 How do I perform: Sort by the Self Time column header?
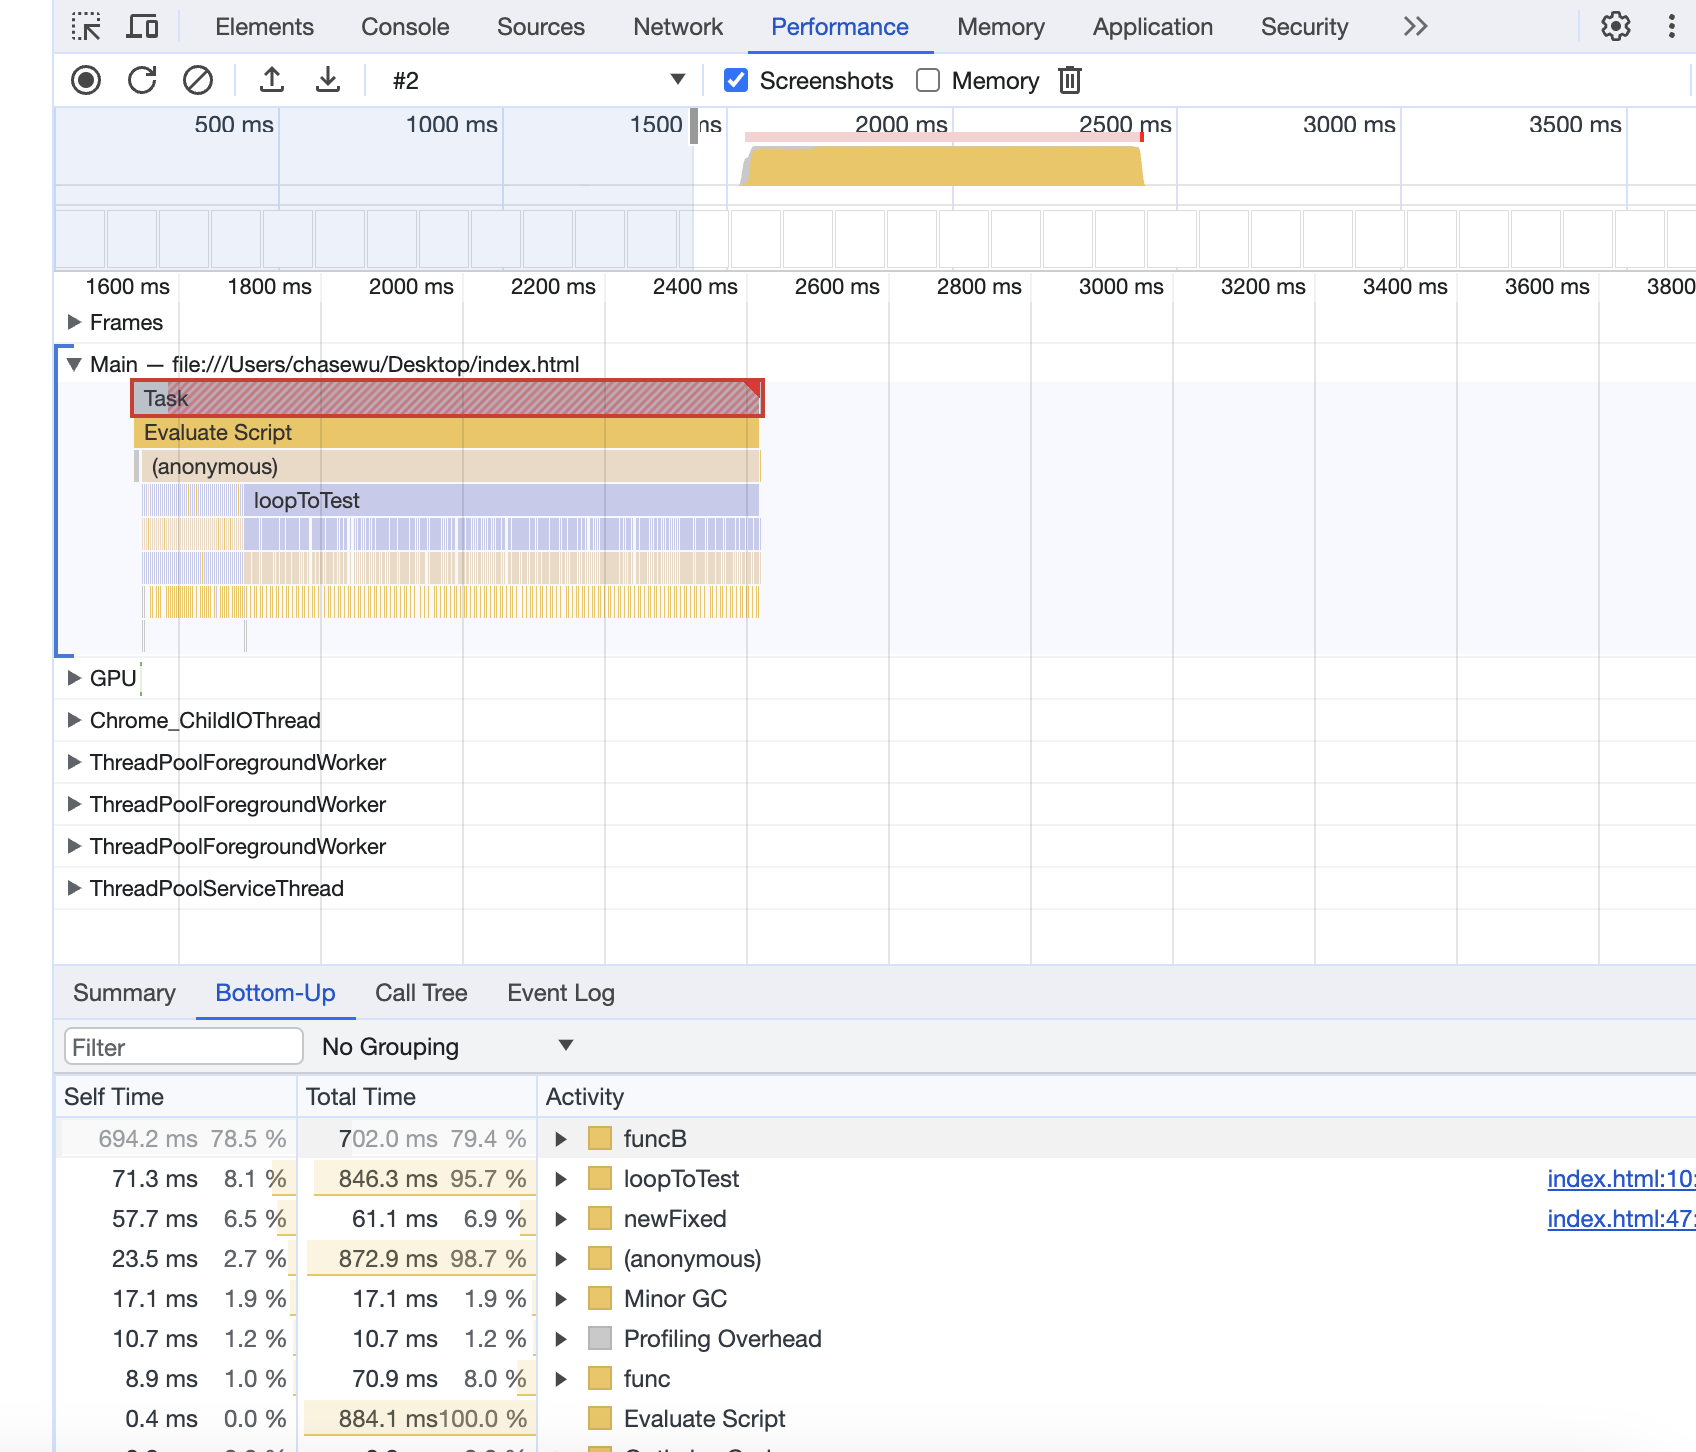point(176,1097)
